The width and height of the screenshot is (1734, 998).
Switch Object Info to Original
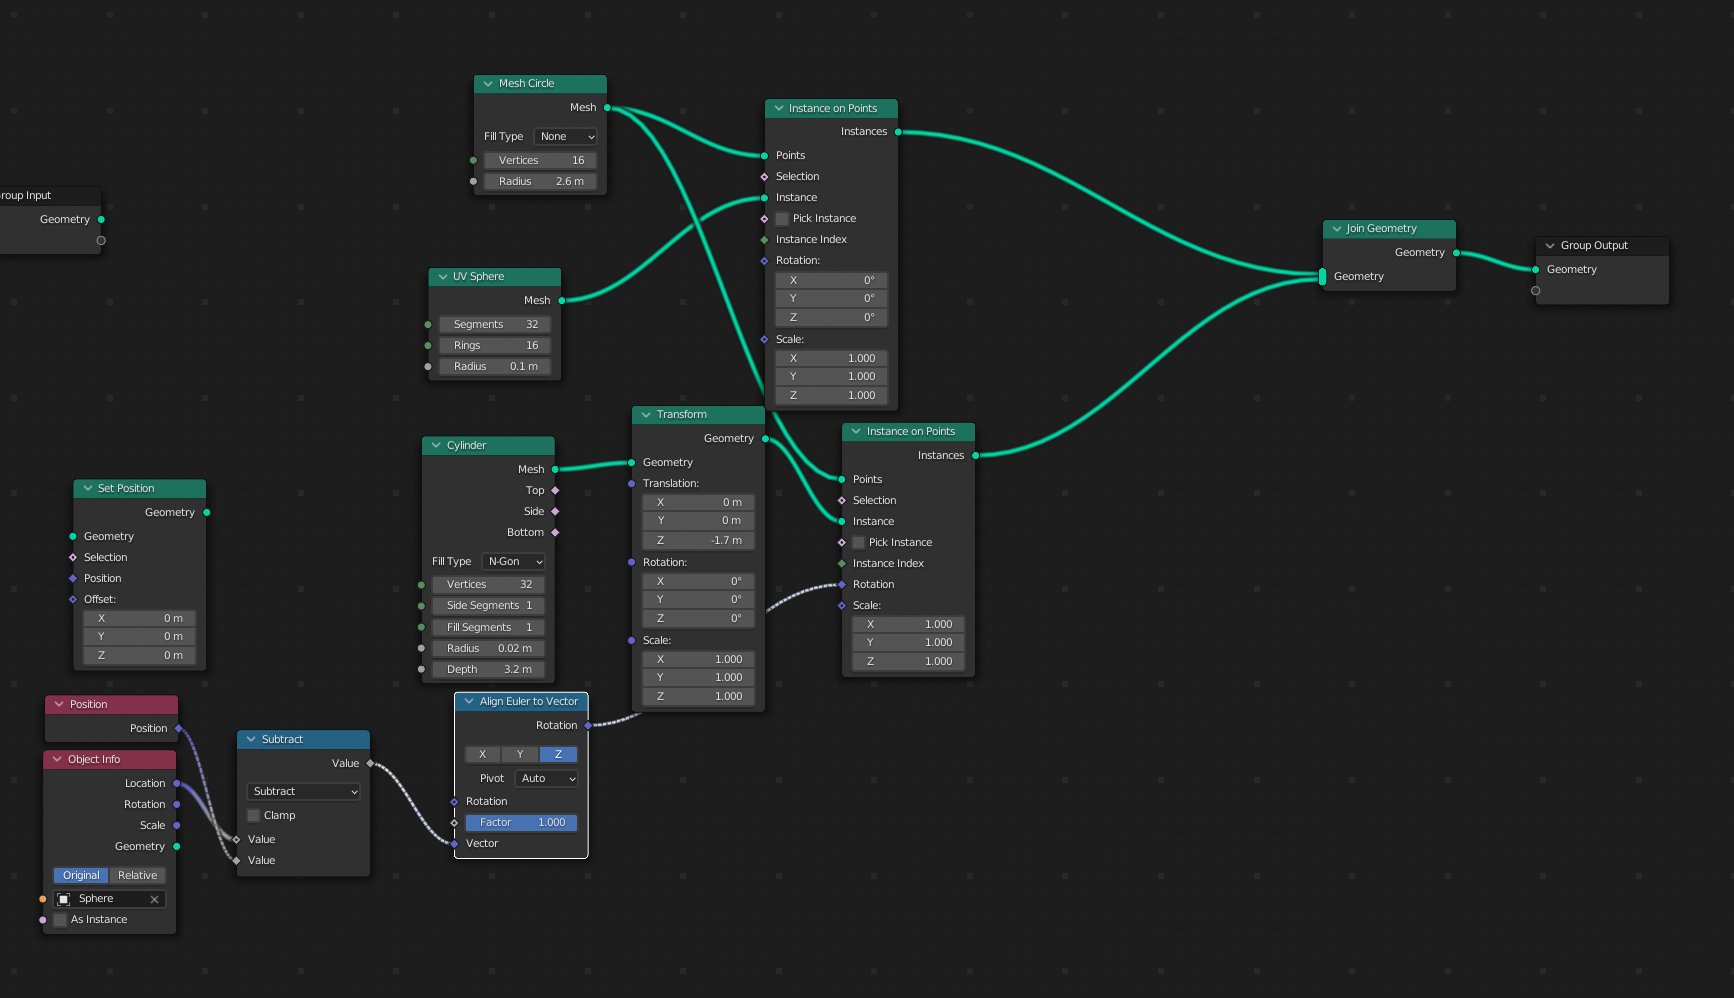click(81, 876)
